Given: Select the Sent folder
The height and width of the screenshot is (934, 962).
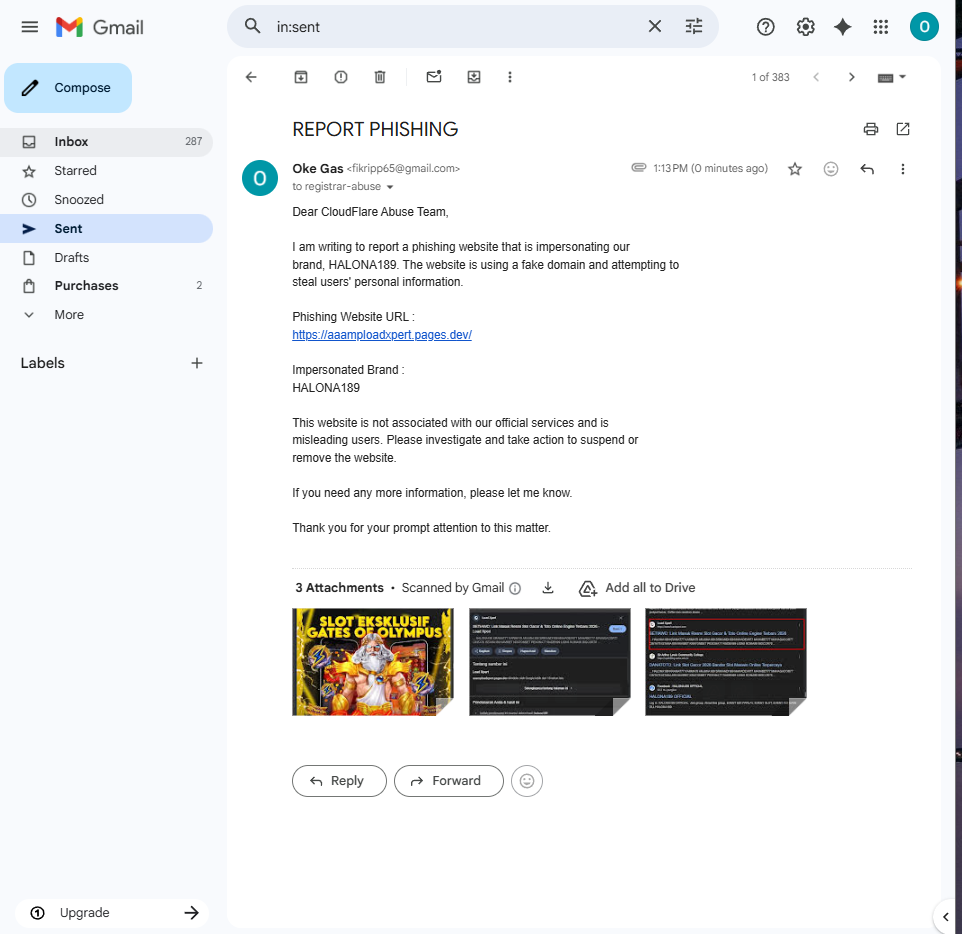Looking at the screenshot, I should point(107,228).
